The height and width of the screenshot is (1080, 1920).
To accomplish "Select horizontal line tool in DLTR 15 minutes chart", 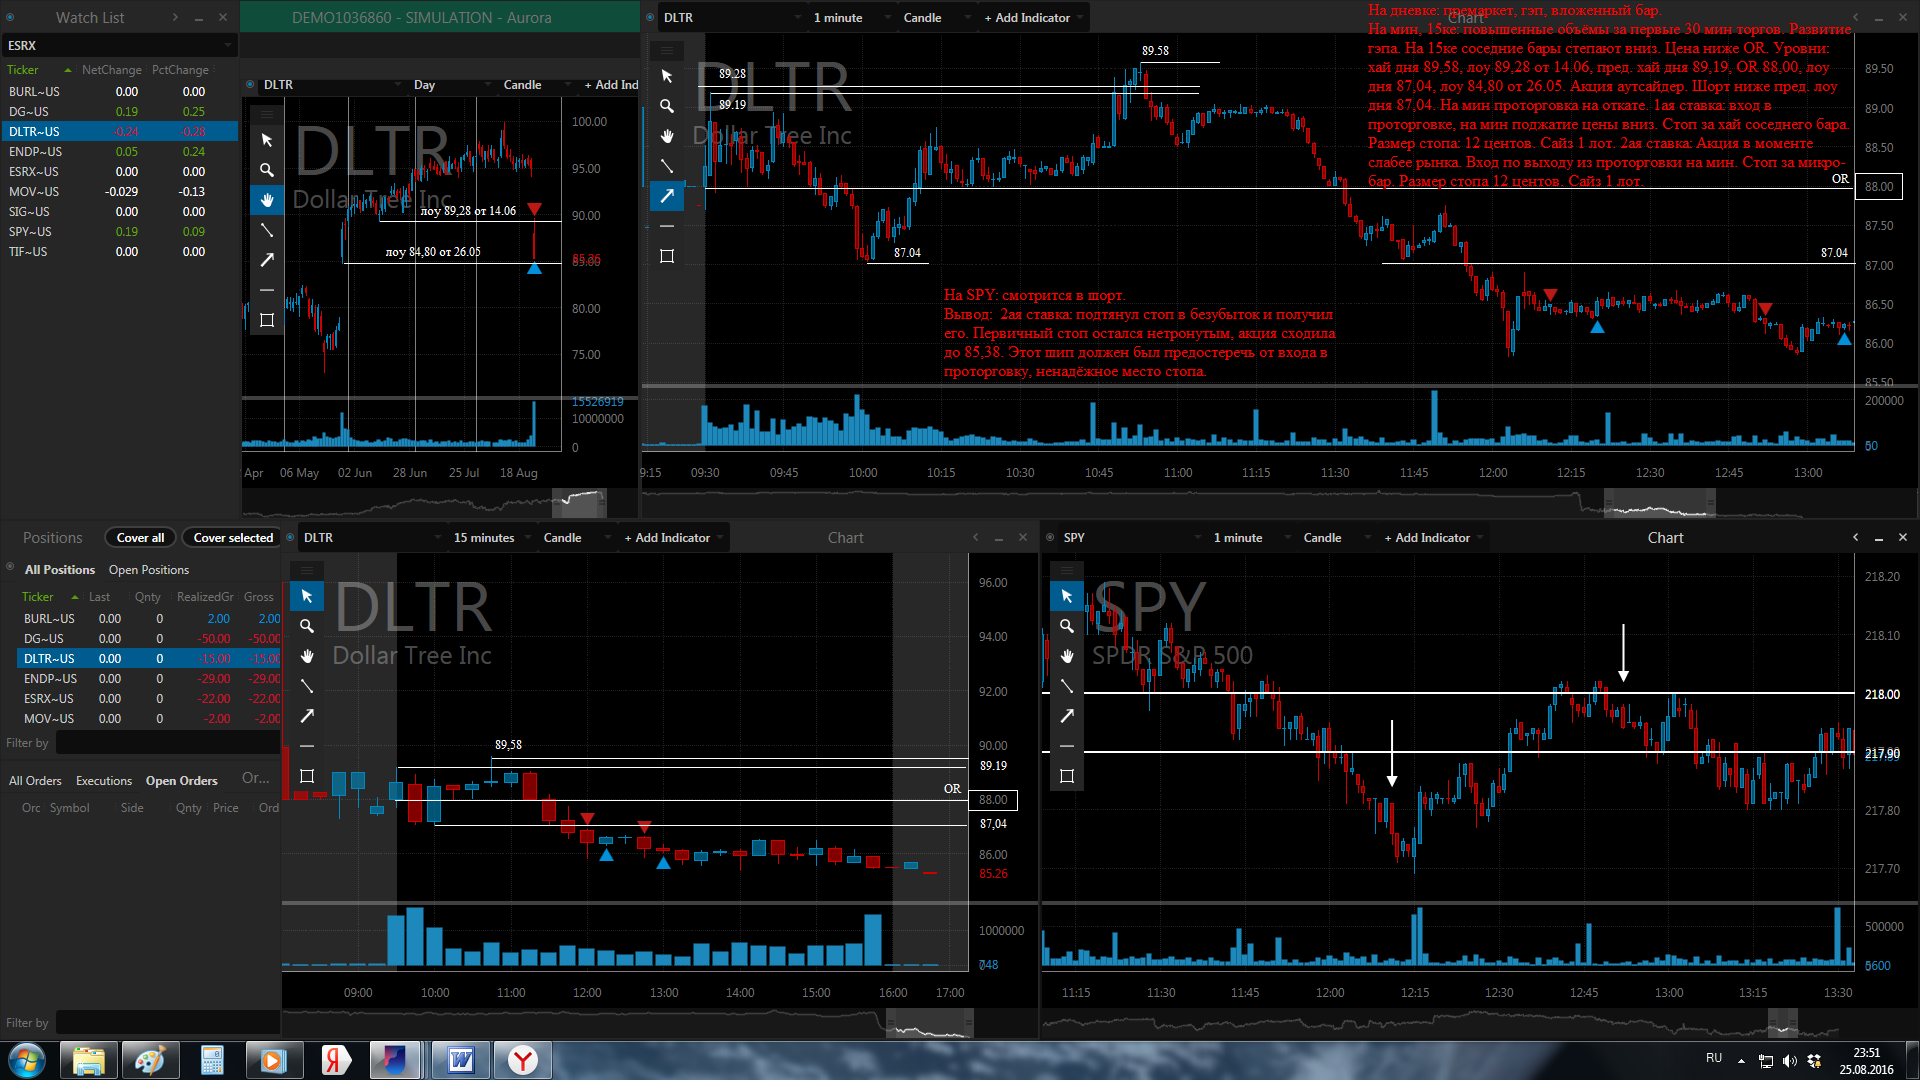I will point(307,746).
